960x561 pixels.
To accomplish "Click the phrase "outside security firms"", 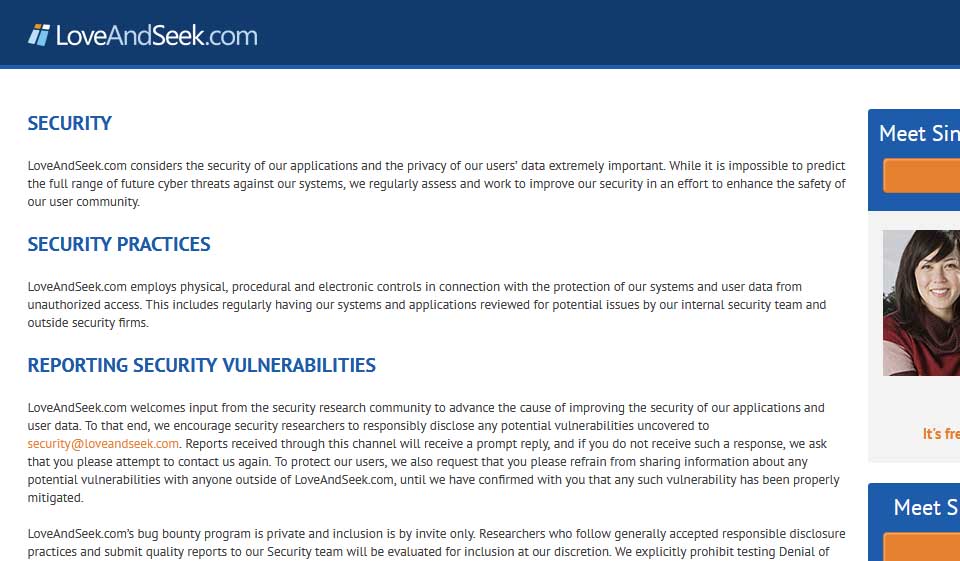I will click(x=87, y=323).
